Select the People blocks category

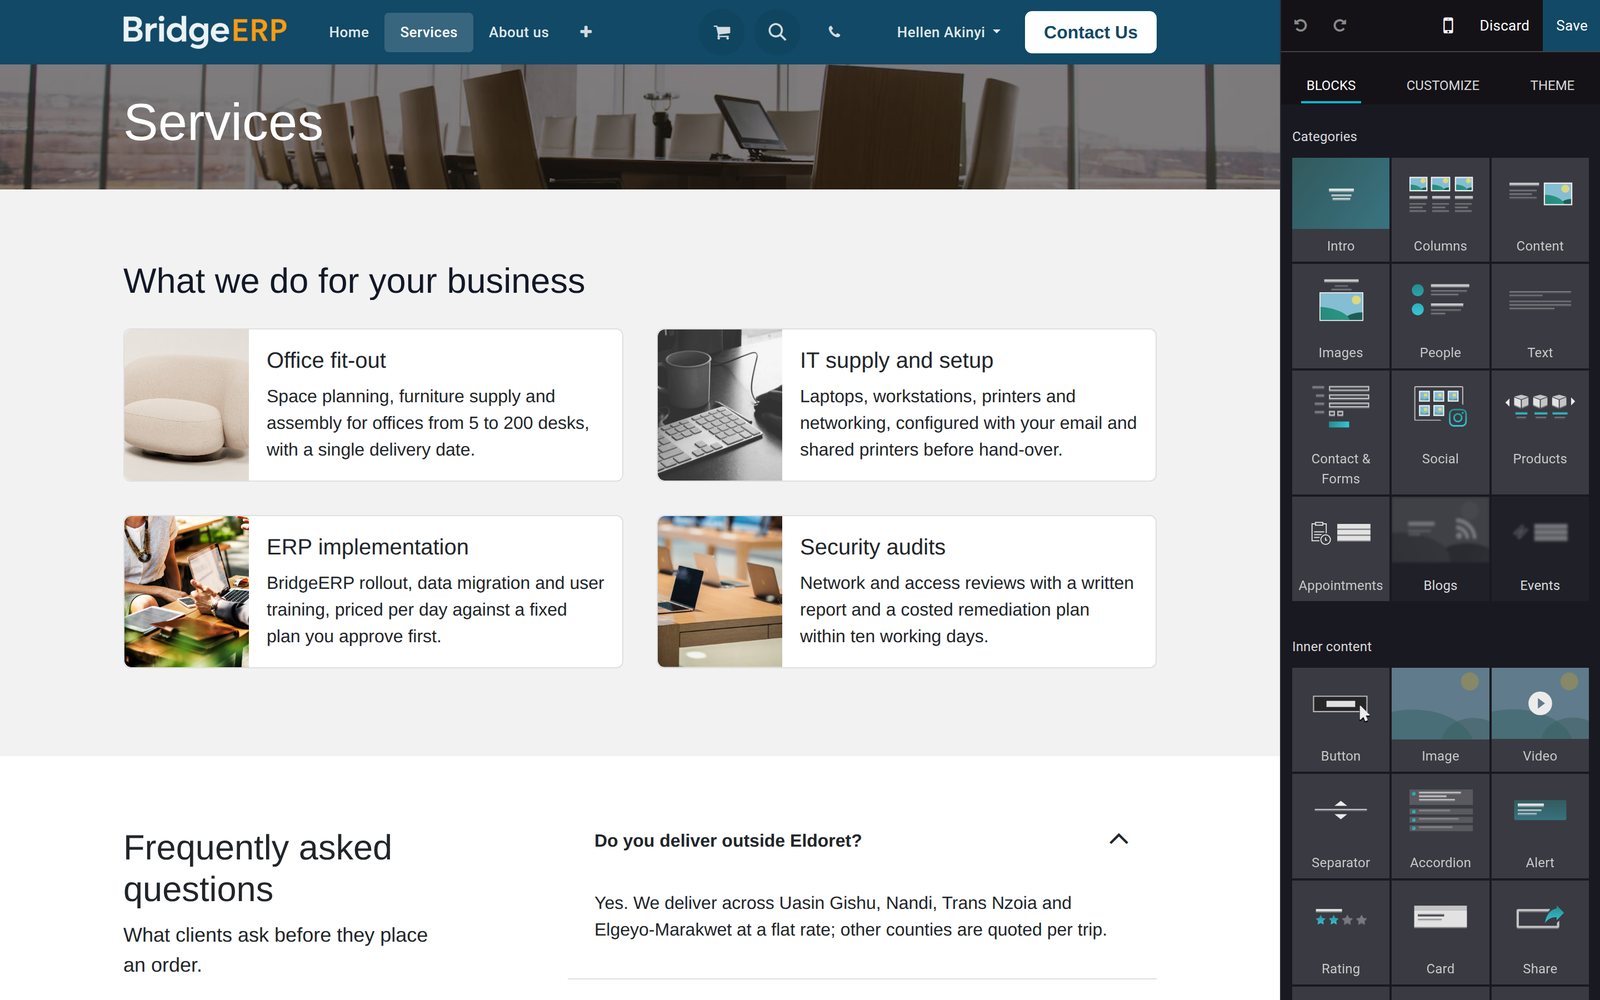point(1440,316)
